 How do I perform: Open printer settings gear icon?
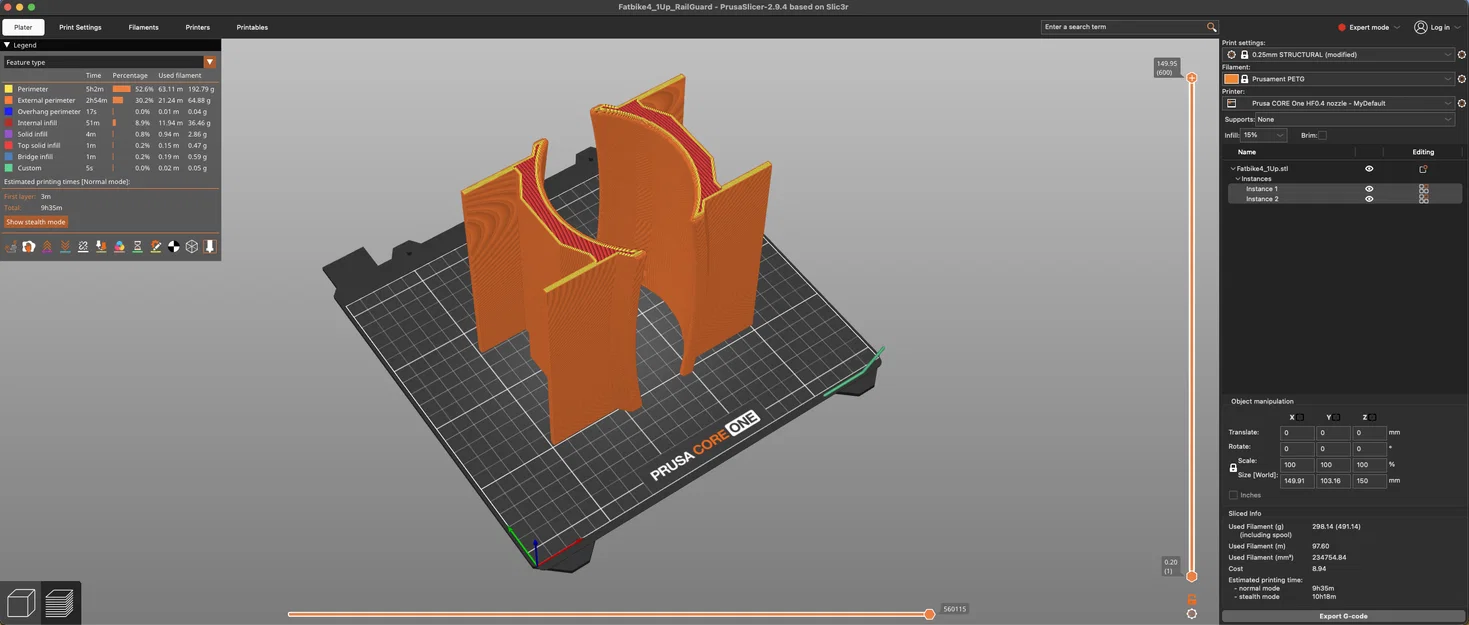click(x=1461, y=103)
